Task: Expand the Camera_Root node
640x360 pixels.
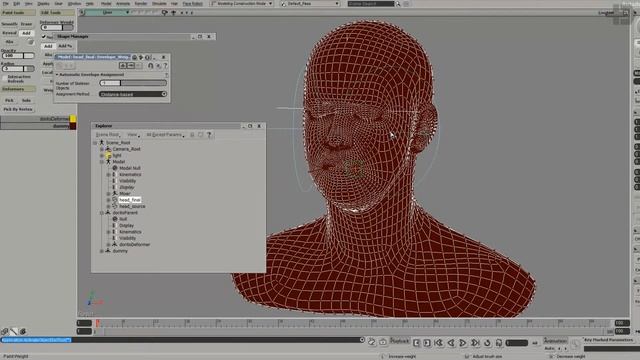Action: 102,149
